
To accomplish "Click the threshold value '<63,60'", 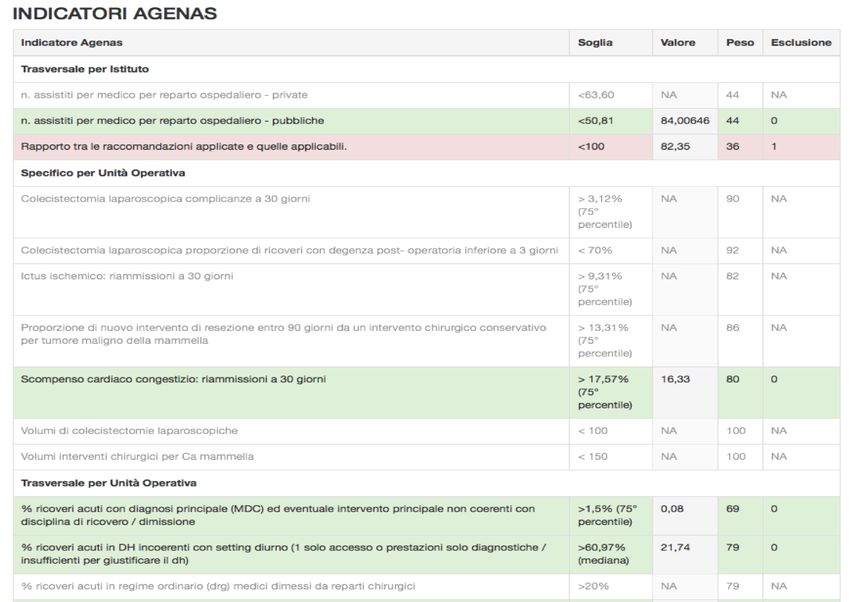I will [596, 95].
